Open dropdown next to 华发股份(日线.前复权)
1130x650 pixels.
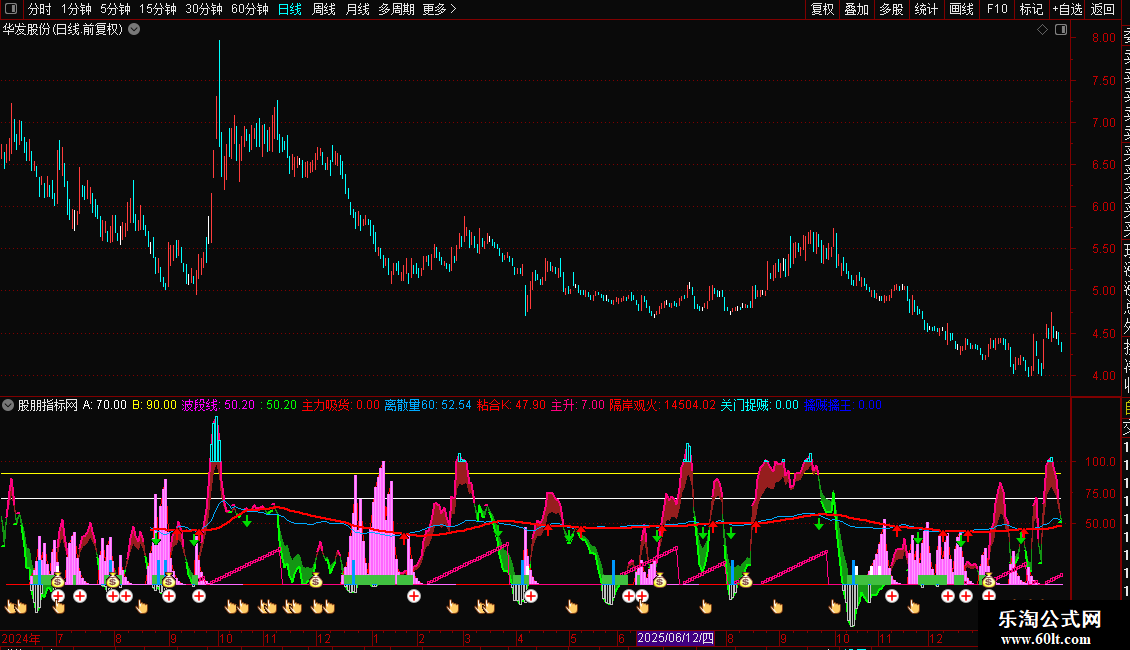pos(134,30)
